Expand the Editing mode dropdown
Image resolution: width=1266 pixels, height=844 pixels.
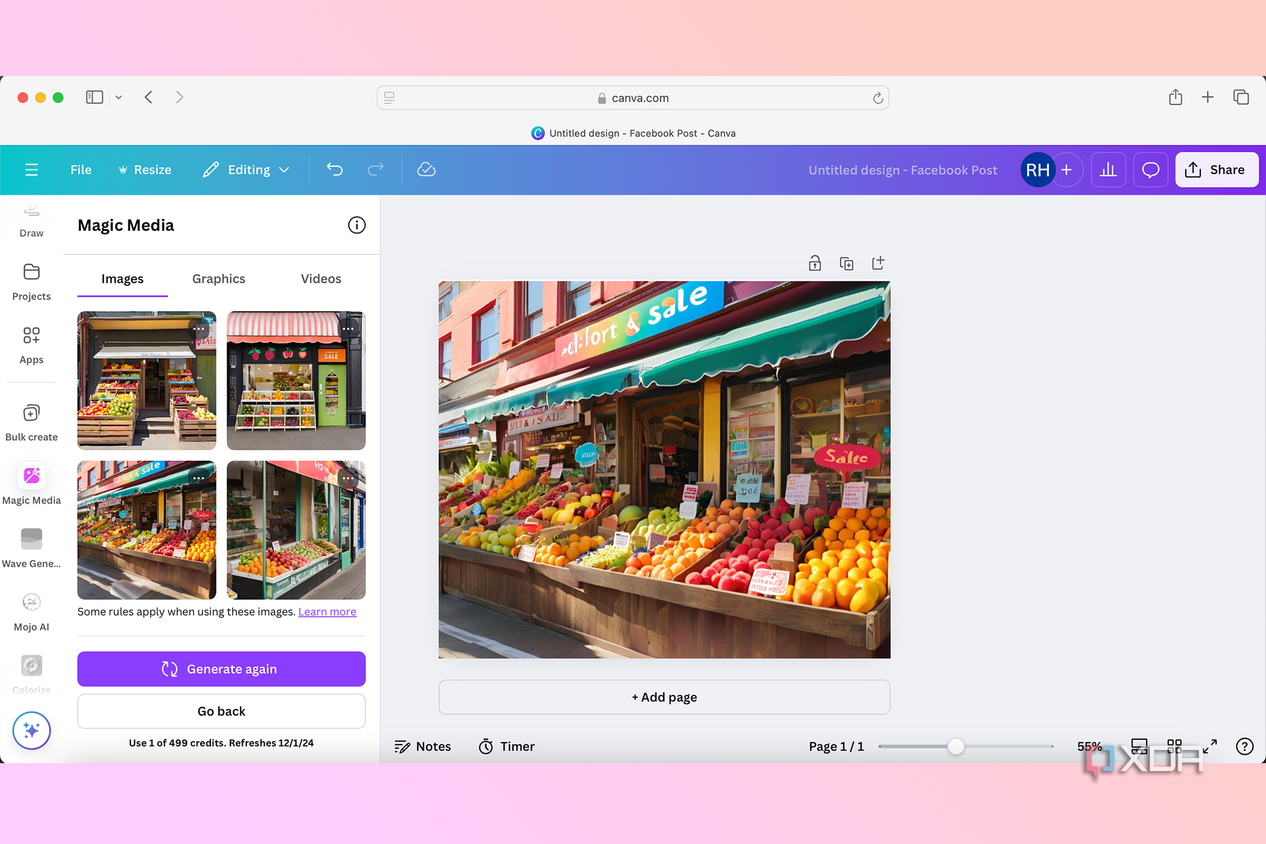[246, 170]
